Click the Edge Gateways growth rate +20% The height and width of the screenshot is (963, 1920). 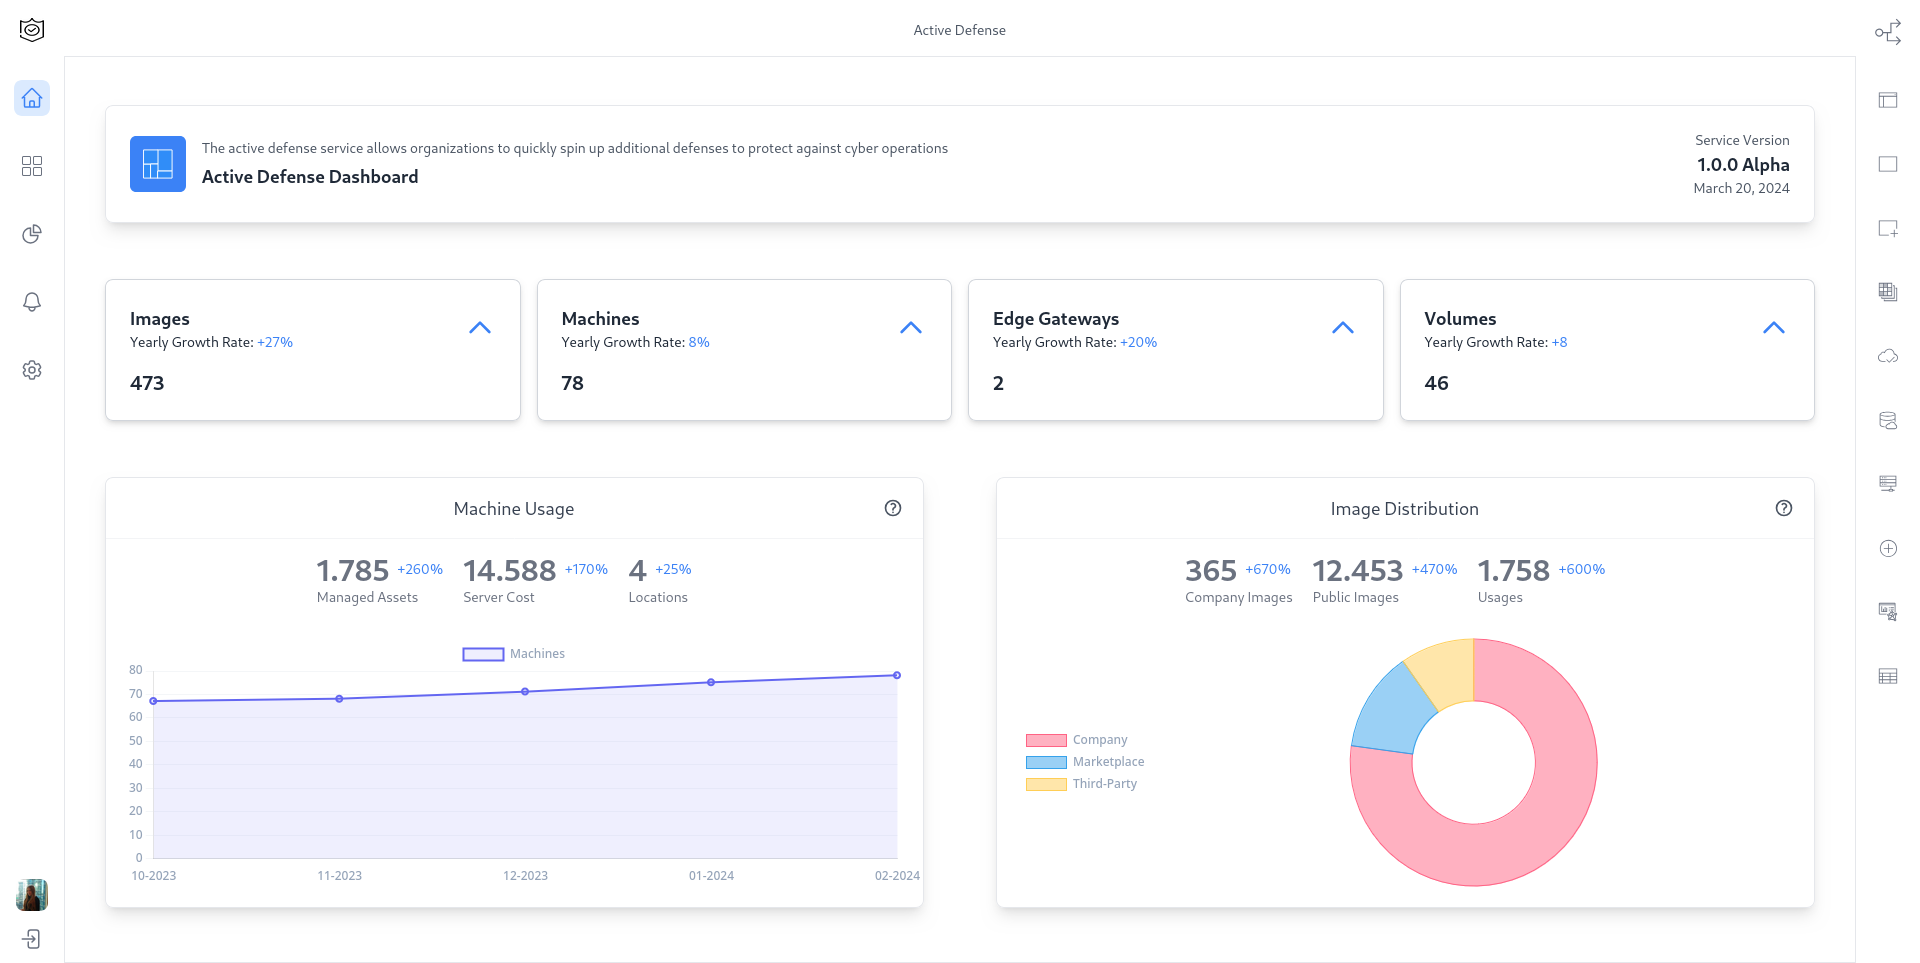click(x=1138, y=342)
